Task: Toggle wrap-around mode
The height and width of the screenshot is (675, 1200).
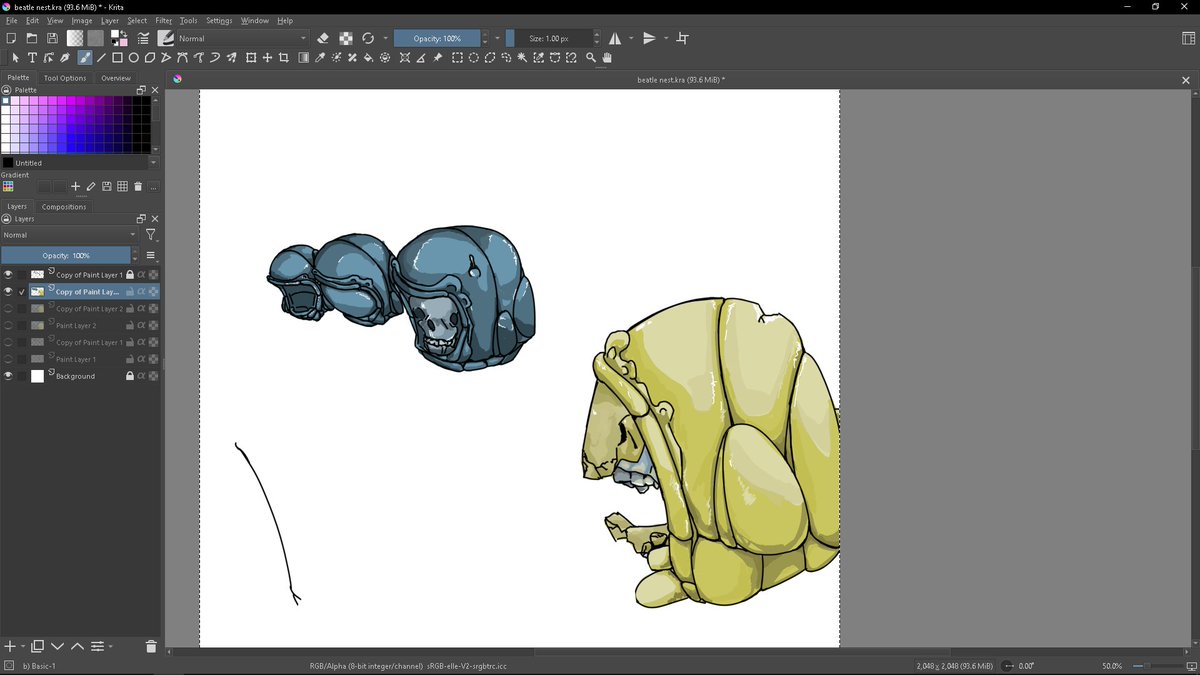Action: click(x=683, y=38)
